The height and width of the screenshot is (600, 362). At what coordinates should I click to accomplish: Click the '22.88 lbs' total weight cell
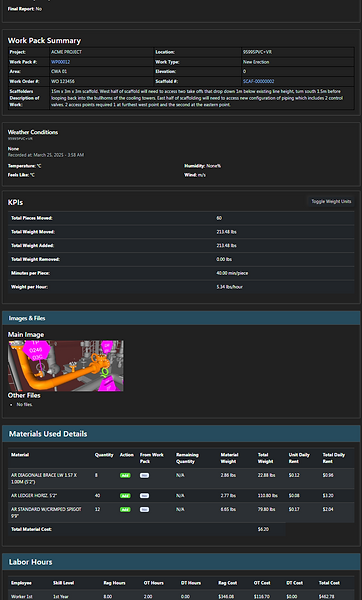pyautogui.click(x=266, y=475)
